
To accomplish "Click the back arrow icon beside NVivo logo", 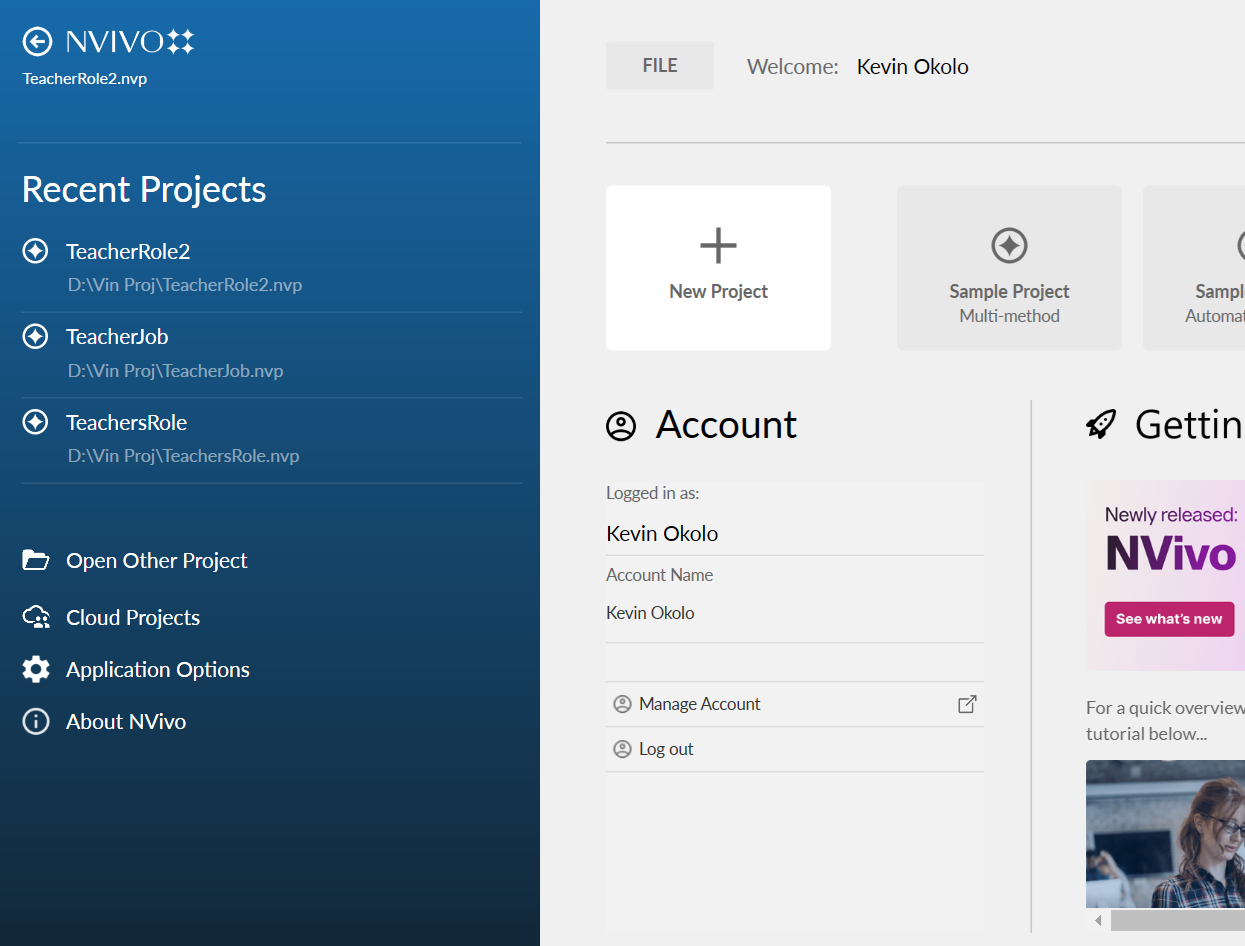I will 37,41.
